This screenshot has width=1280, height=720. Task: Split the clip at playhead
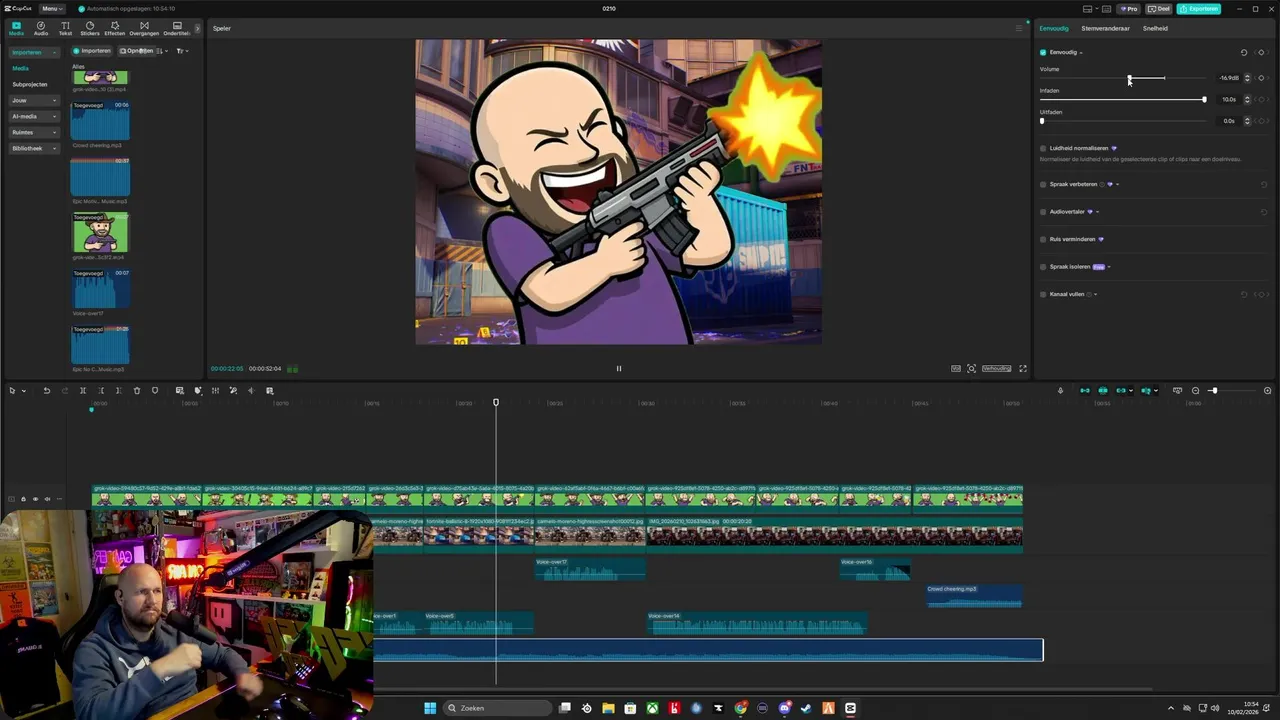(x=83, y=390)
